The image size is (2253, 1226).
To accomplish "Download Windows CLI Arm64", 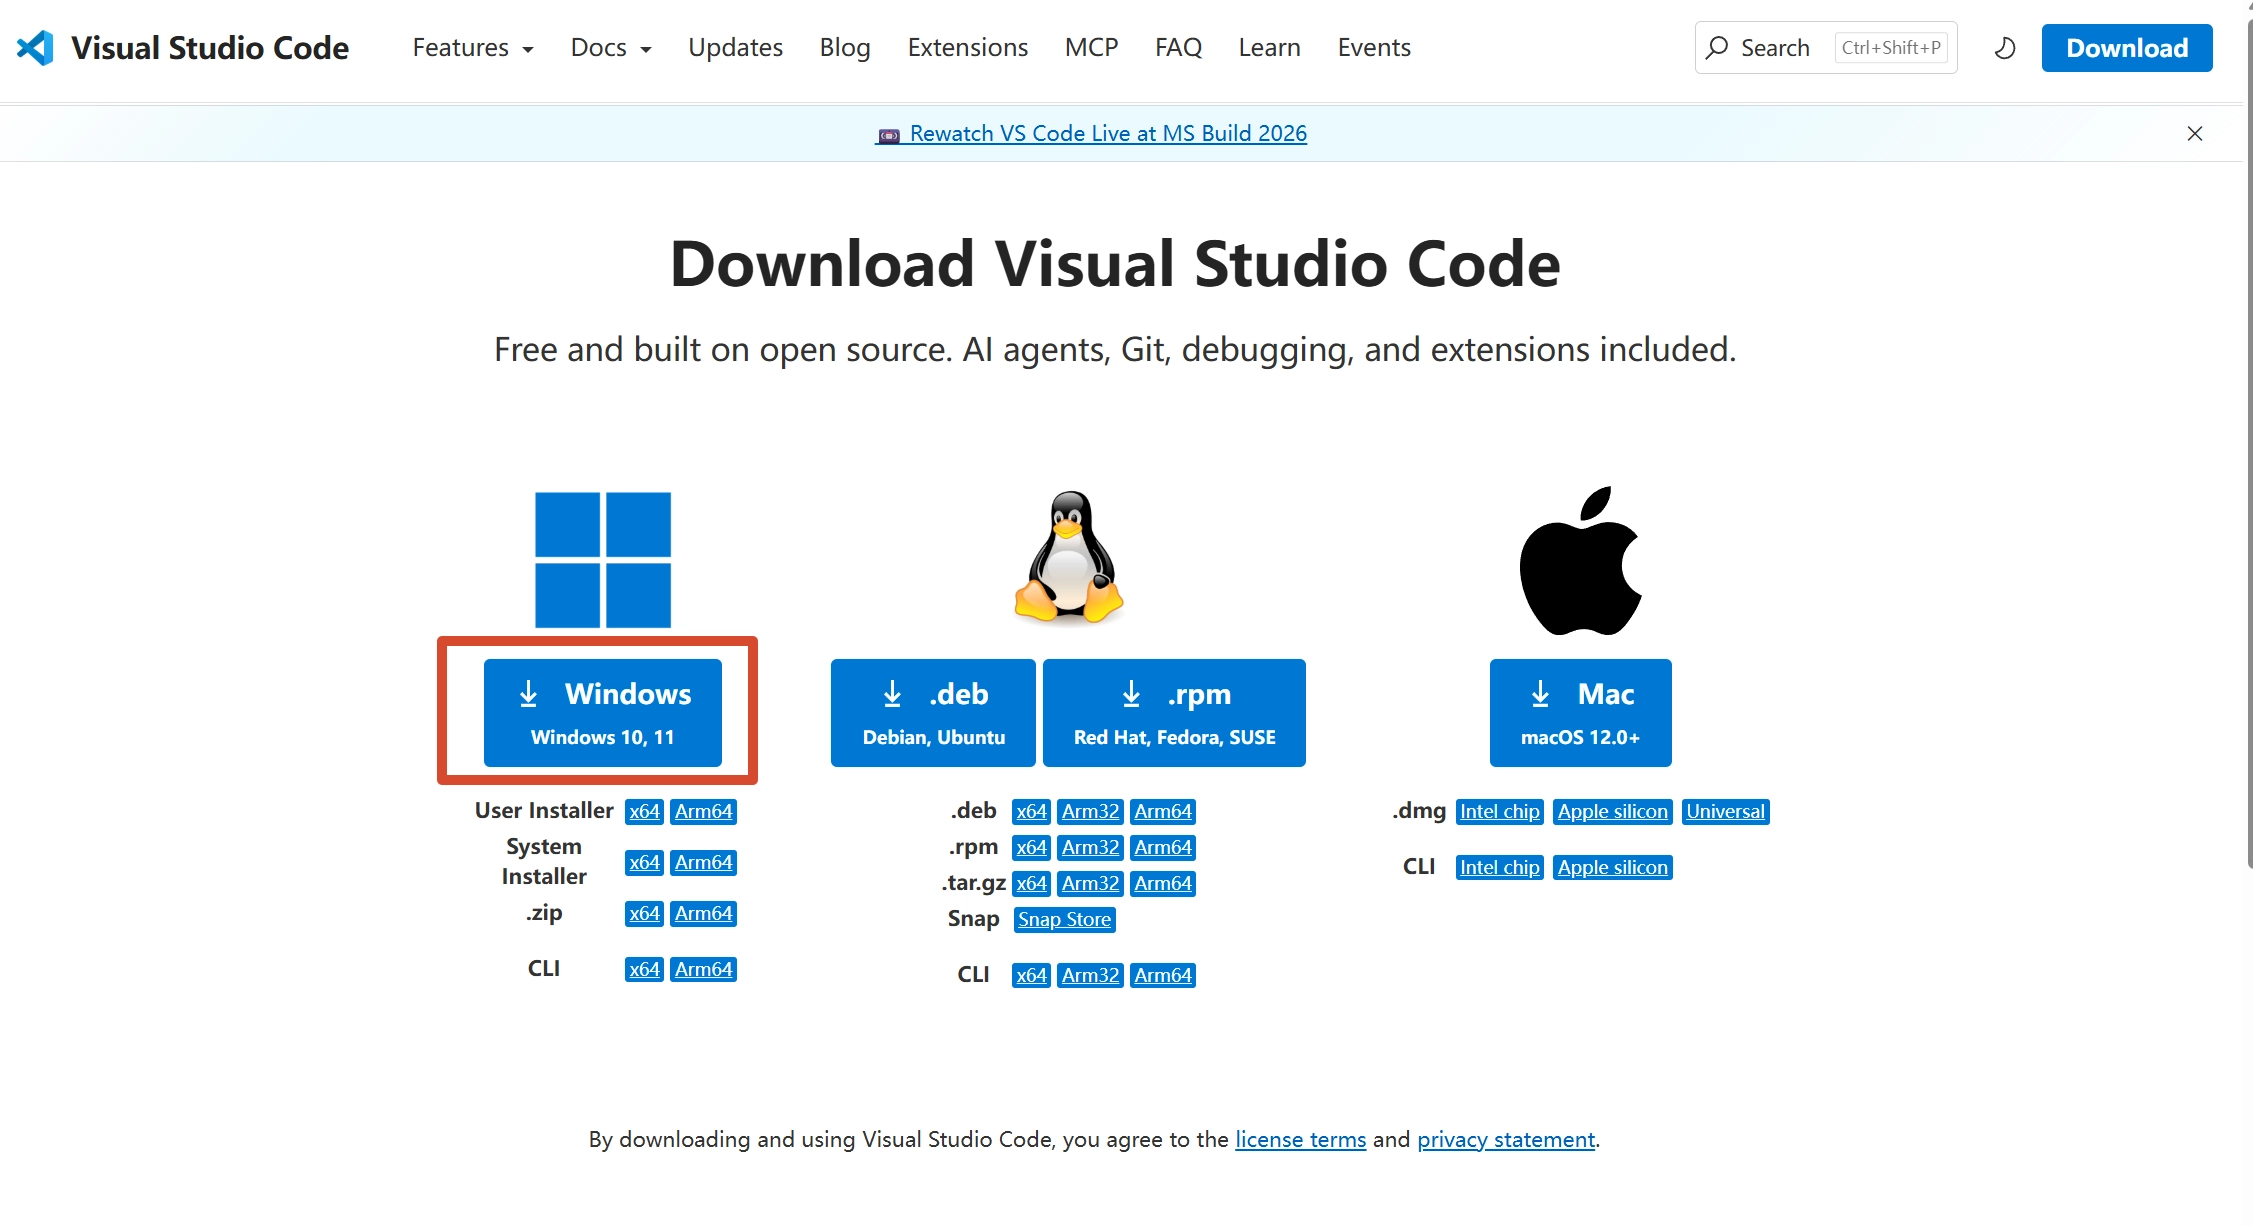I will point(703,970).
